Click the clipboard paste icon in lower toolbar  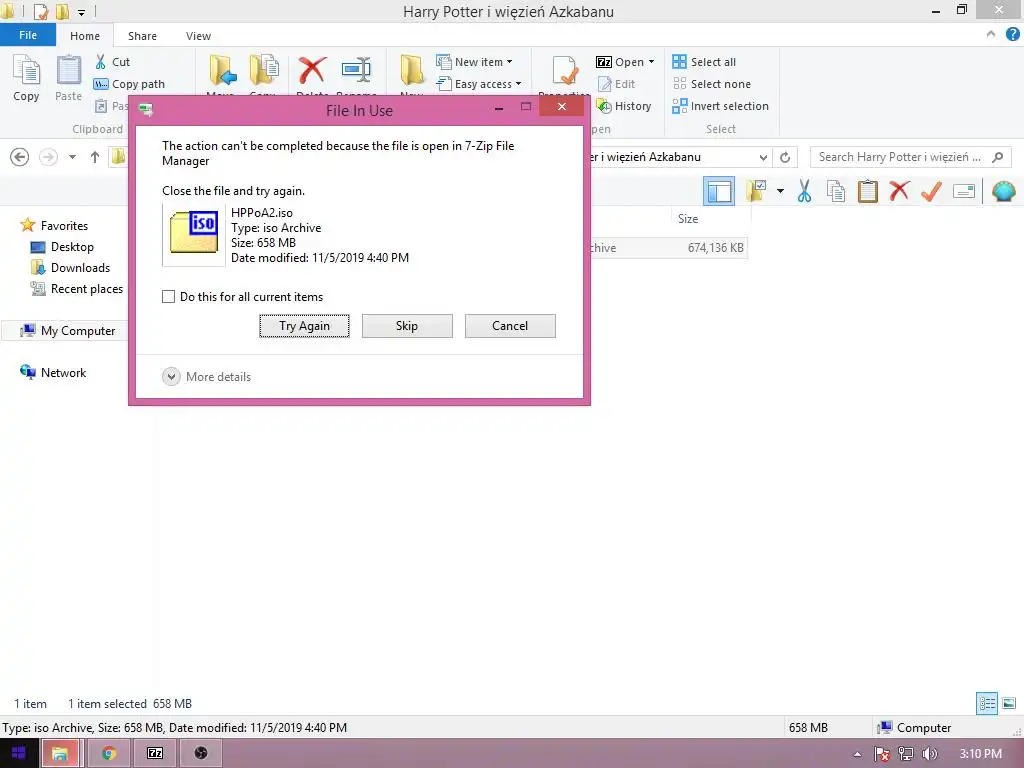click(868, 191)
